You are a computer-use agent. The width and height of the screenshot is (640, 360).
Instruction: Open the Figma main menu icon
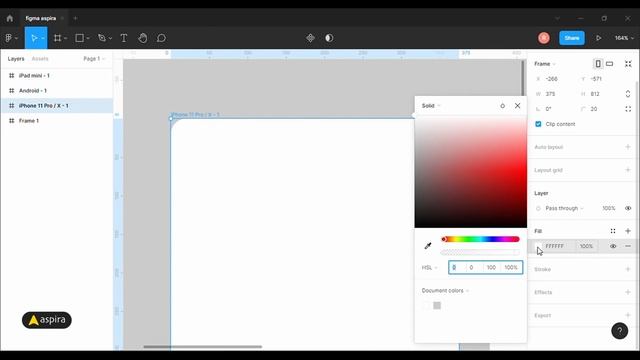9,38
